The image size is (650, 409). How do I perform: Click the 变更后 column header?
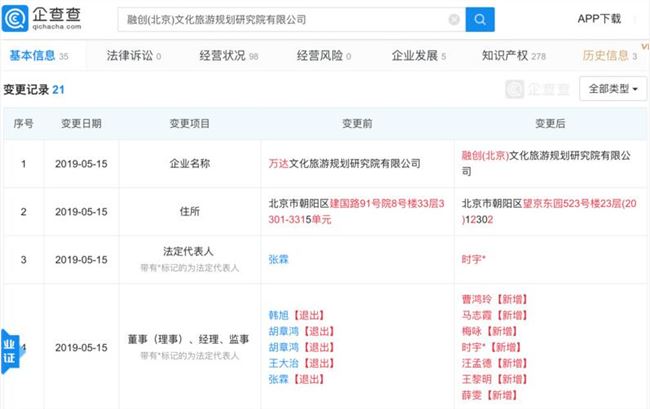[x=550, y=123]
